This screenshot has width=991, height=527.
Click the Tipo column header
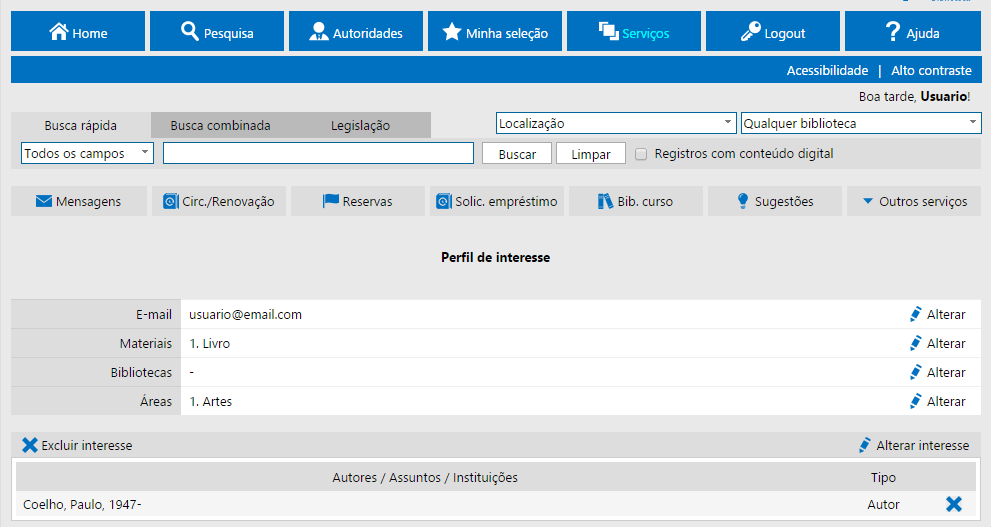tap(883, 478)
